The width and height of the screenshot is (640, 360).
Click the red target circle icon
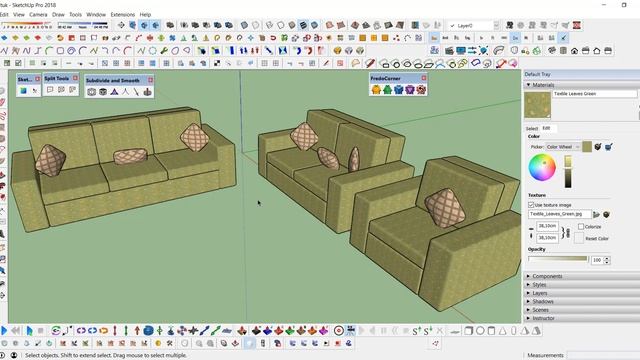click(338, 331)
